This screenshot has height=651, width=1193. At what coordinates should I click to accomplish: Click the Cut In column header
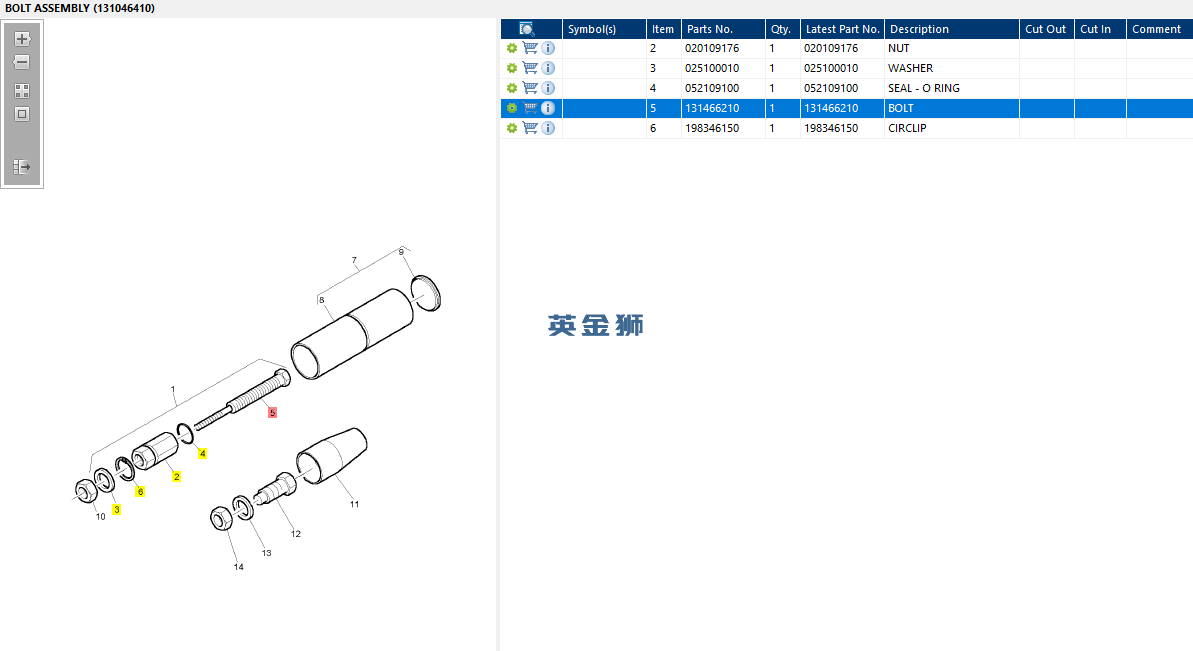click(x=1100, y=29)
